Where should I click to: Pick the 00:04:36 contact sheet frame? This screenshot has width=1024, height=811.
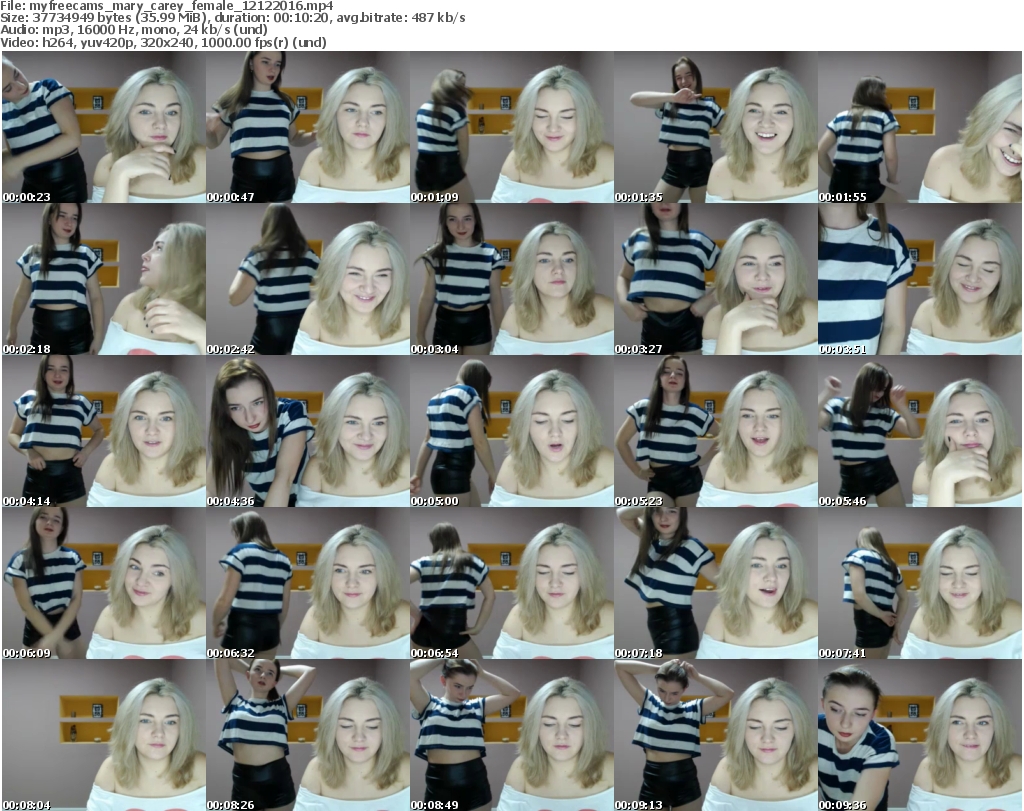coord(308,431)
